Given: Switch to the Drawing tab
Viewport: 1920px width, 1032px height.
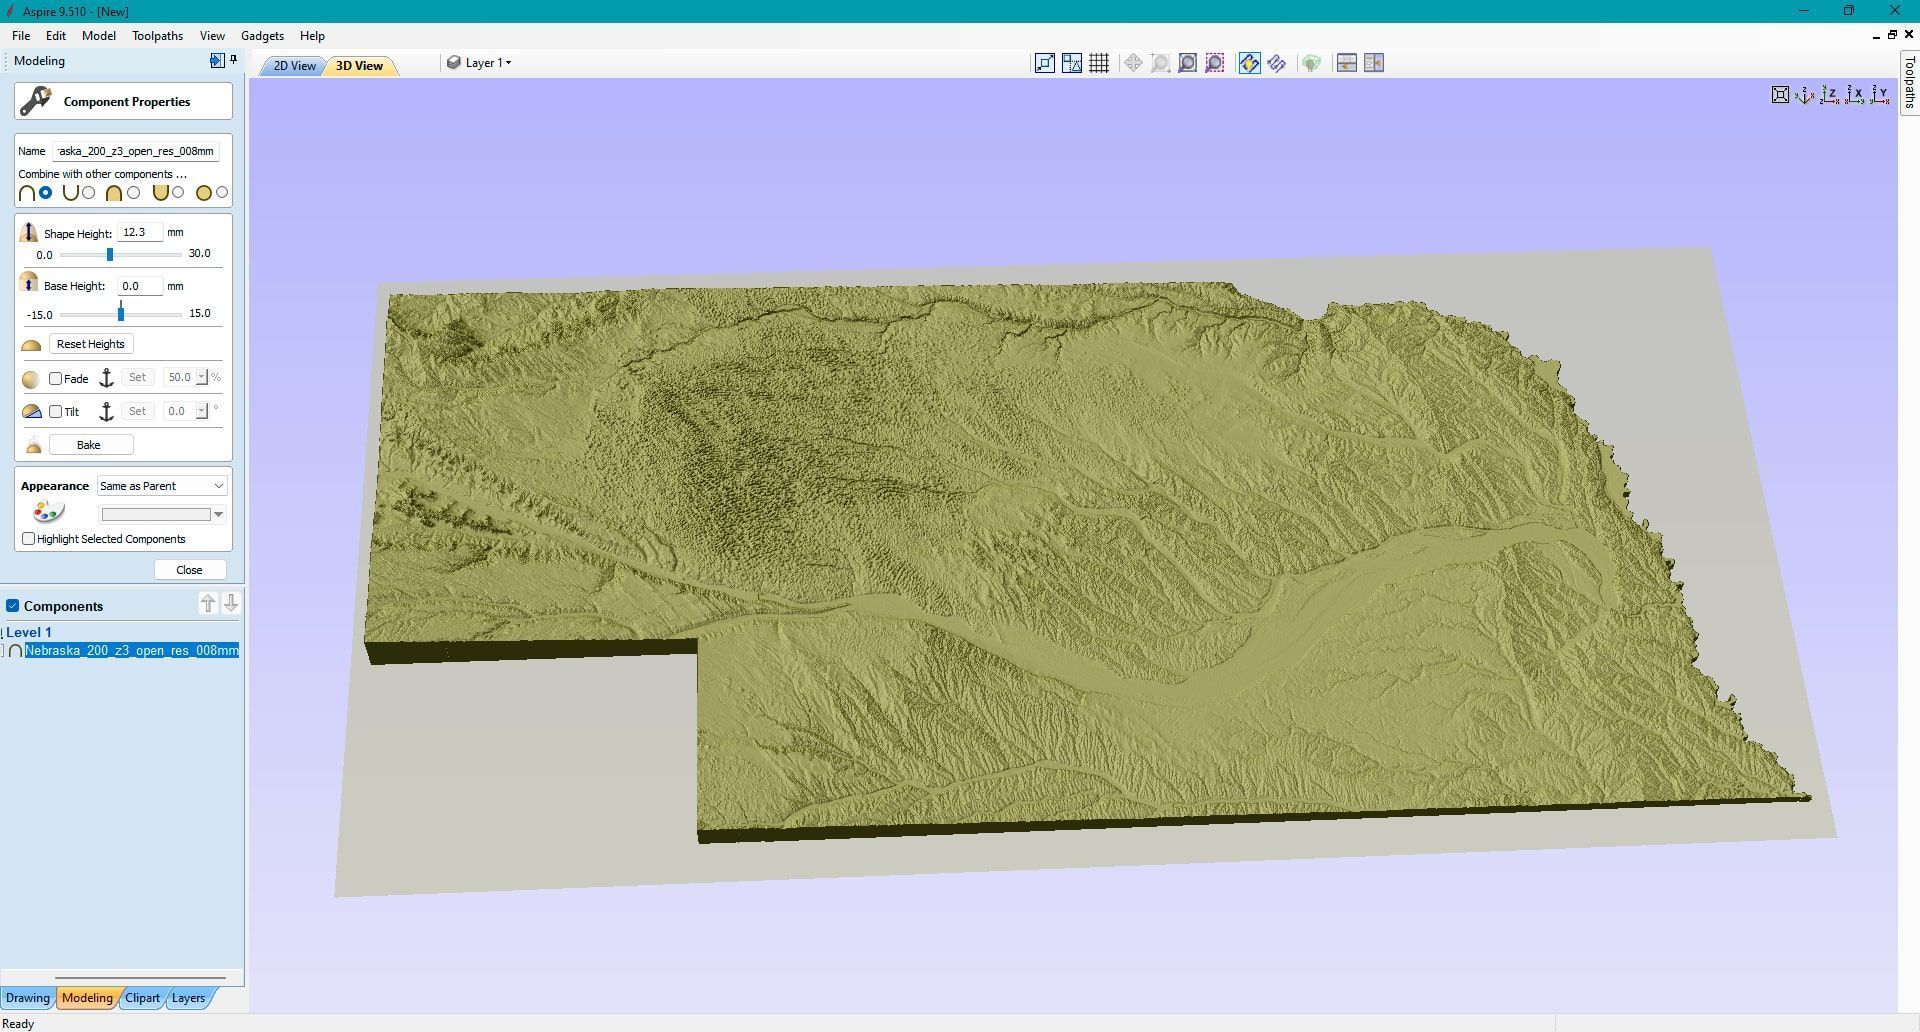Looking at the screenshot, I should click(x=27, y=998).
